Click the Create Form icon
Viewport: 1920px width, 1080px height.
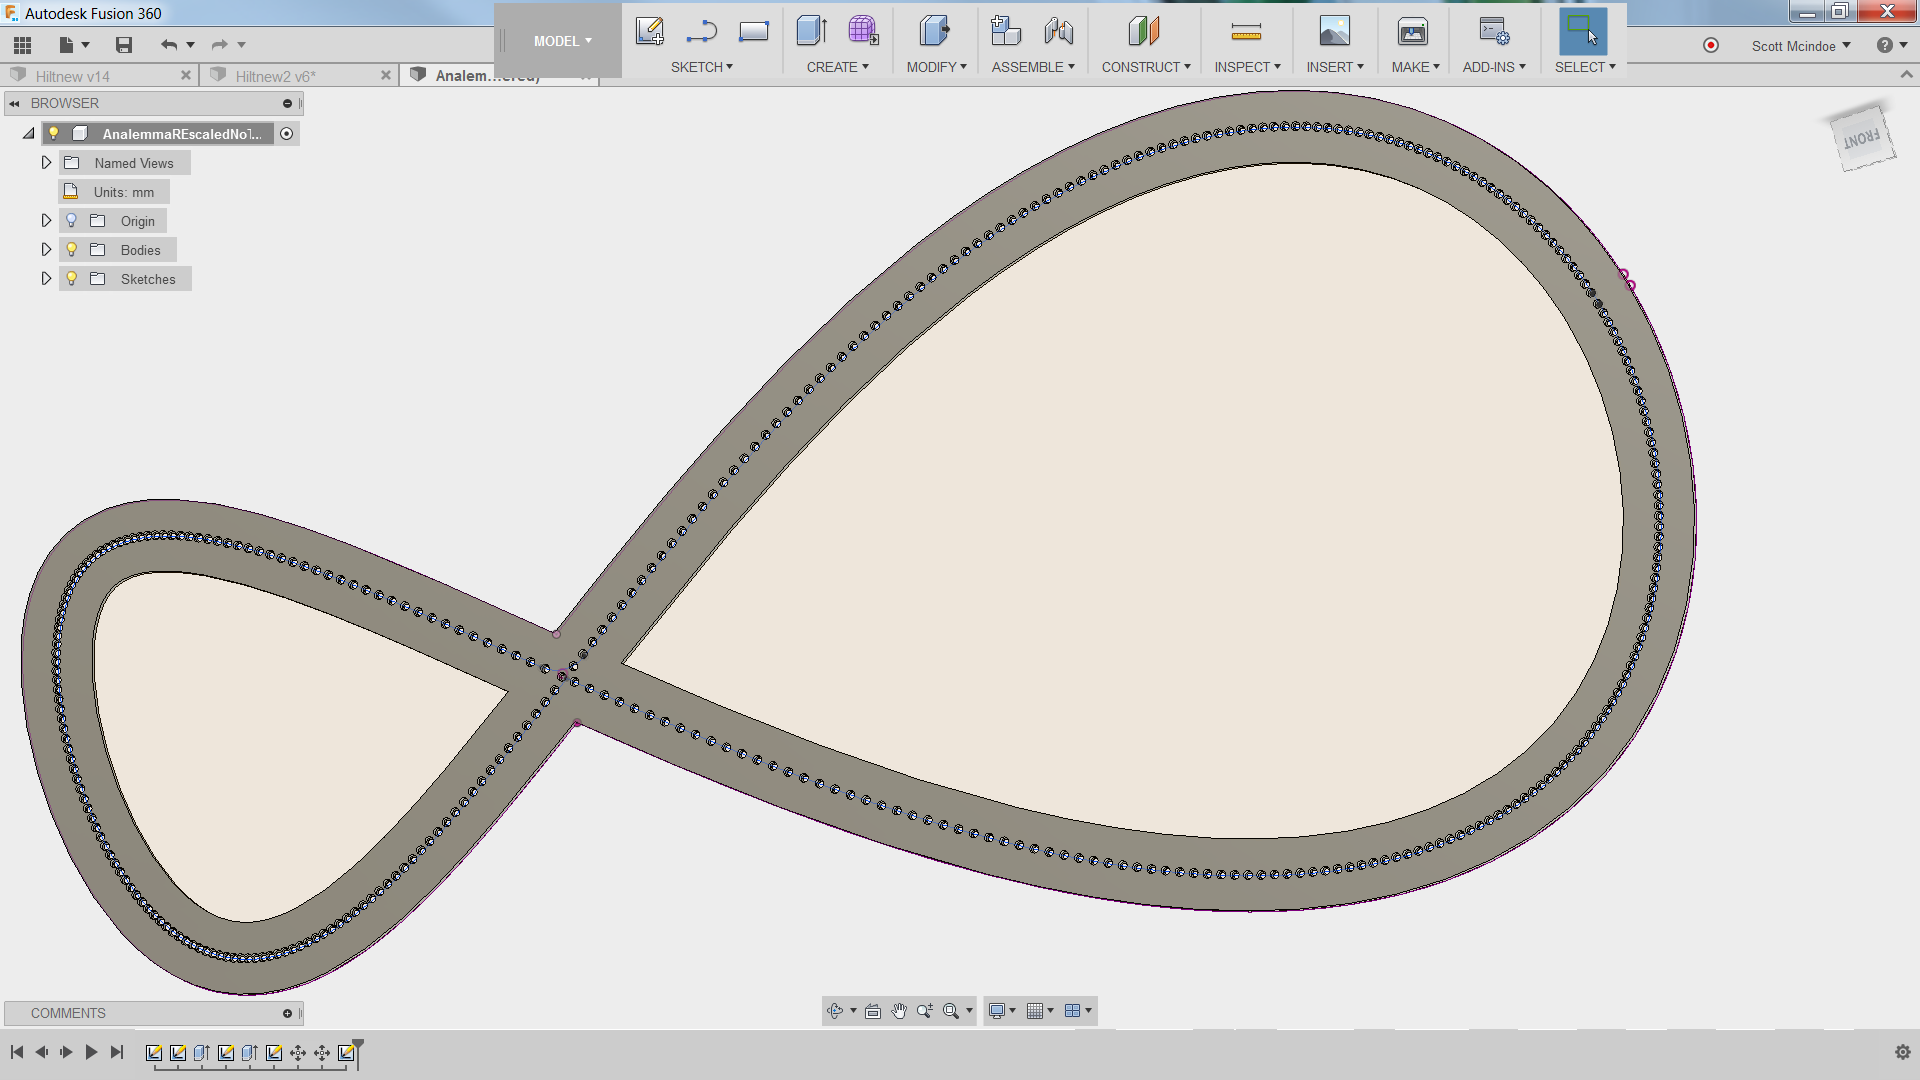pos(863,32)
